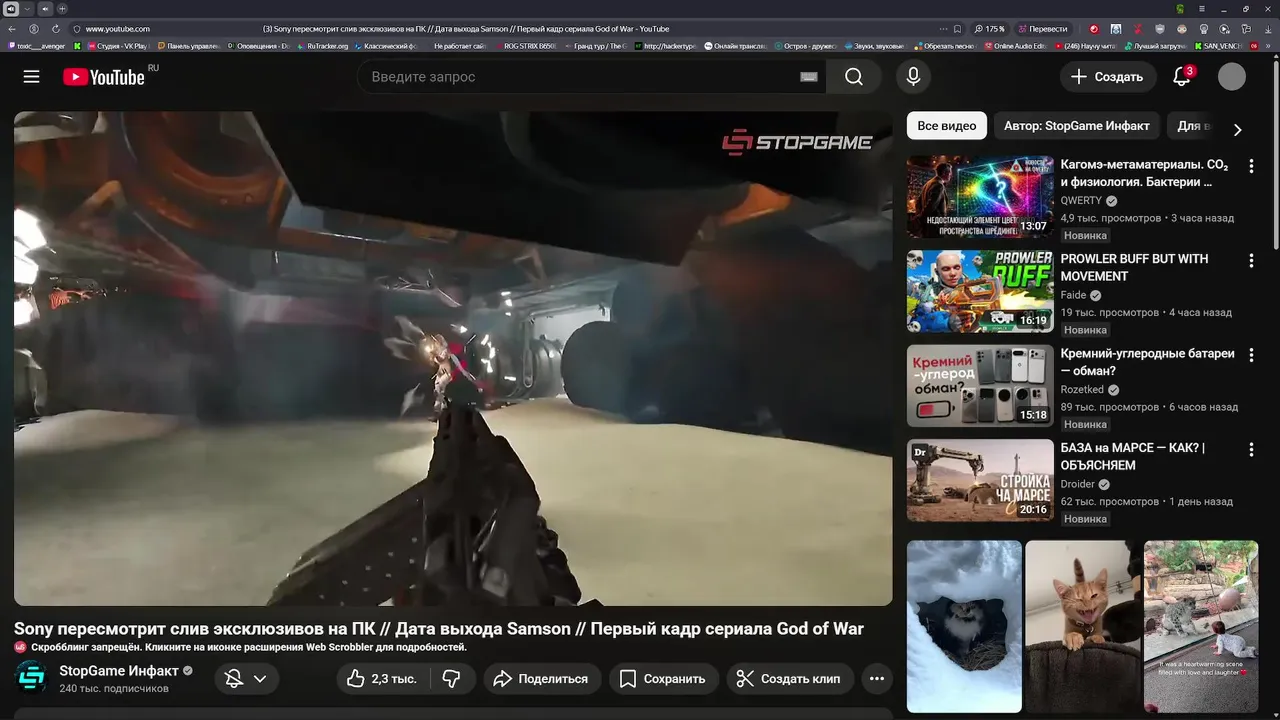Expand the subscription options chevron
This screenshot has width=1280, height=720.
[260, 678]
